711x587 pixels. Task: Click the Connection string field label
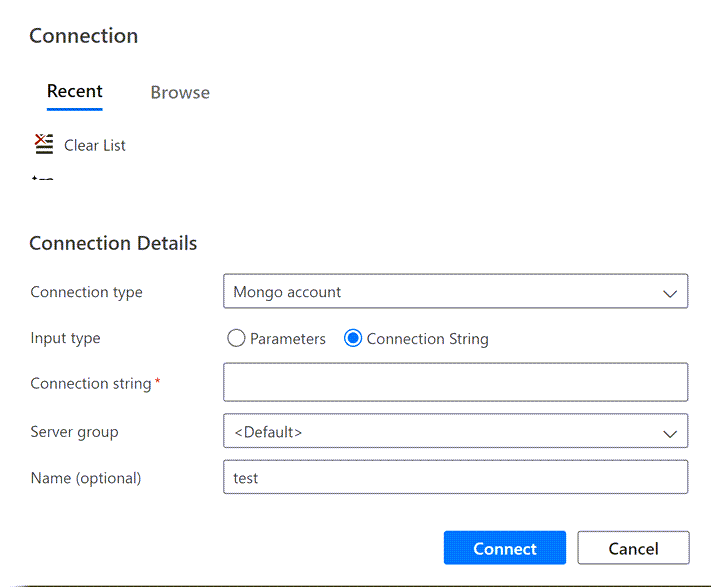coord(91,384)
